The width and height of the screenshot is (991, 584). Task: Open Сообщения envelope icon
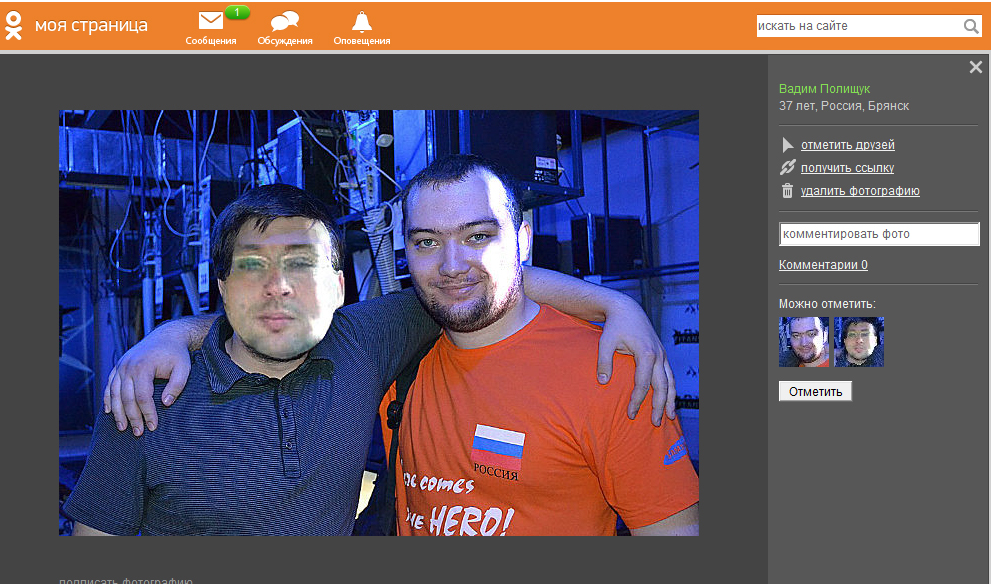click(x=210, y=21)
